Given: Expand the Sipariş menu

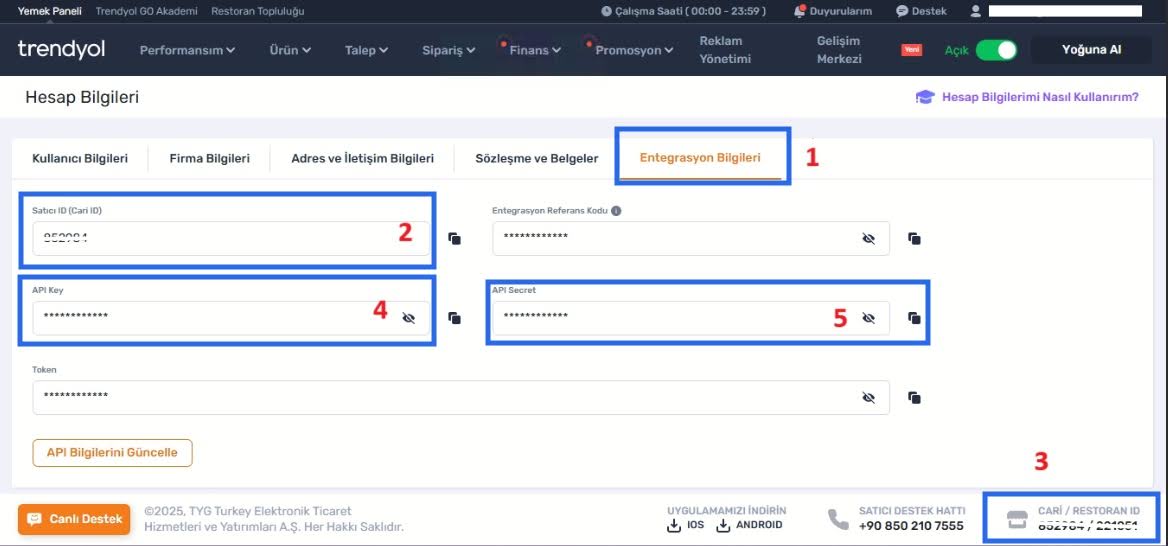Looking at the screenshot, I should click(x=448, y=50).
